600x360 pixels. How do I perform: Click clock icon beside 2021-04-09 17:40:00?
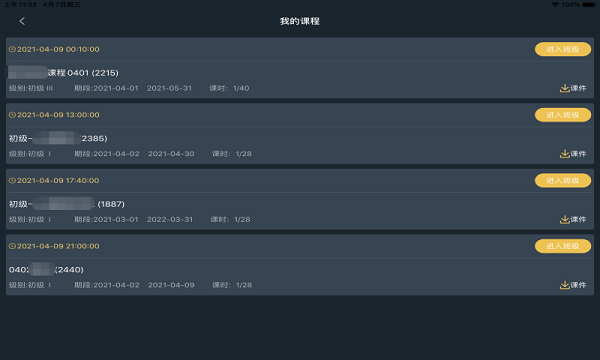click(x=12, y=181)
